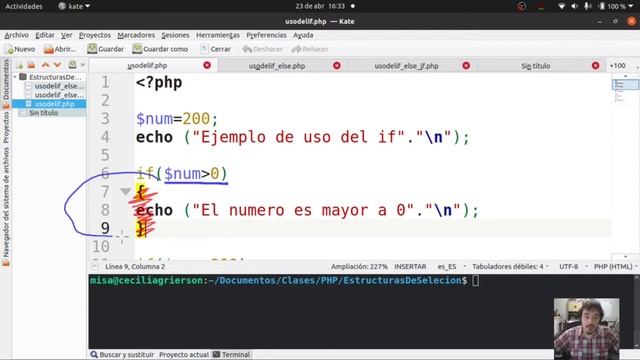Open the Proyectos side panel tab
The width and height of the screenshot is (640, 360).
(x=6, y=127)
